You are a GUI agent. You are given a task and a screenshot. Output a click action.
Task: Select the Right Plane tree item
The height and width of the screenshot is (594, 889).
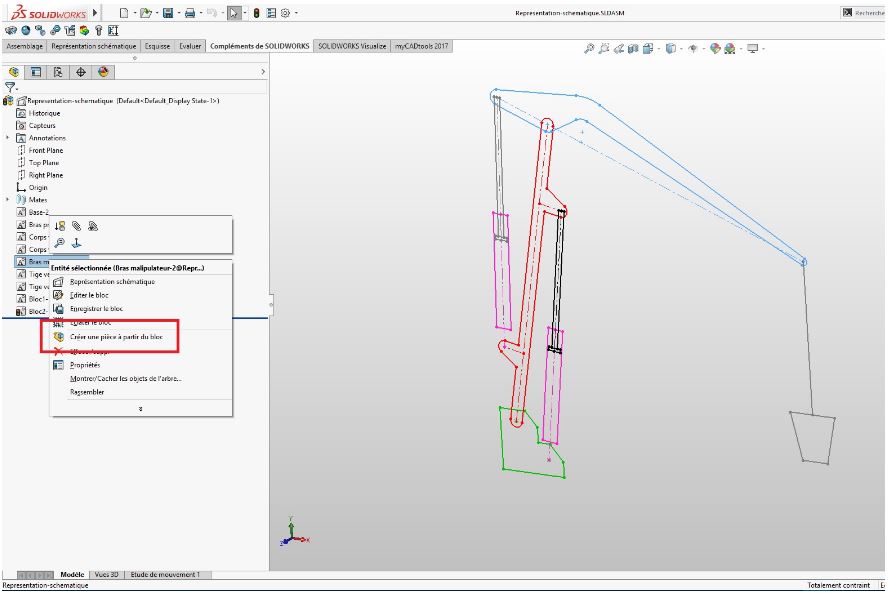[x=40, y=175]
